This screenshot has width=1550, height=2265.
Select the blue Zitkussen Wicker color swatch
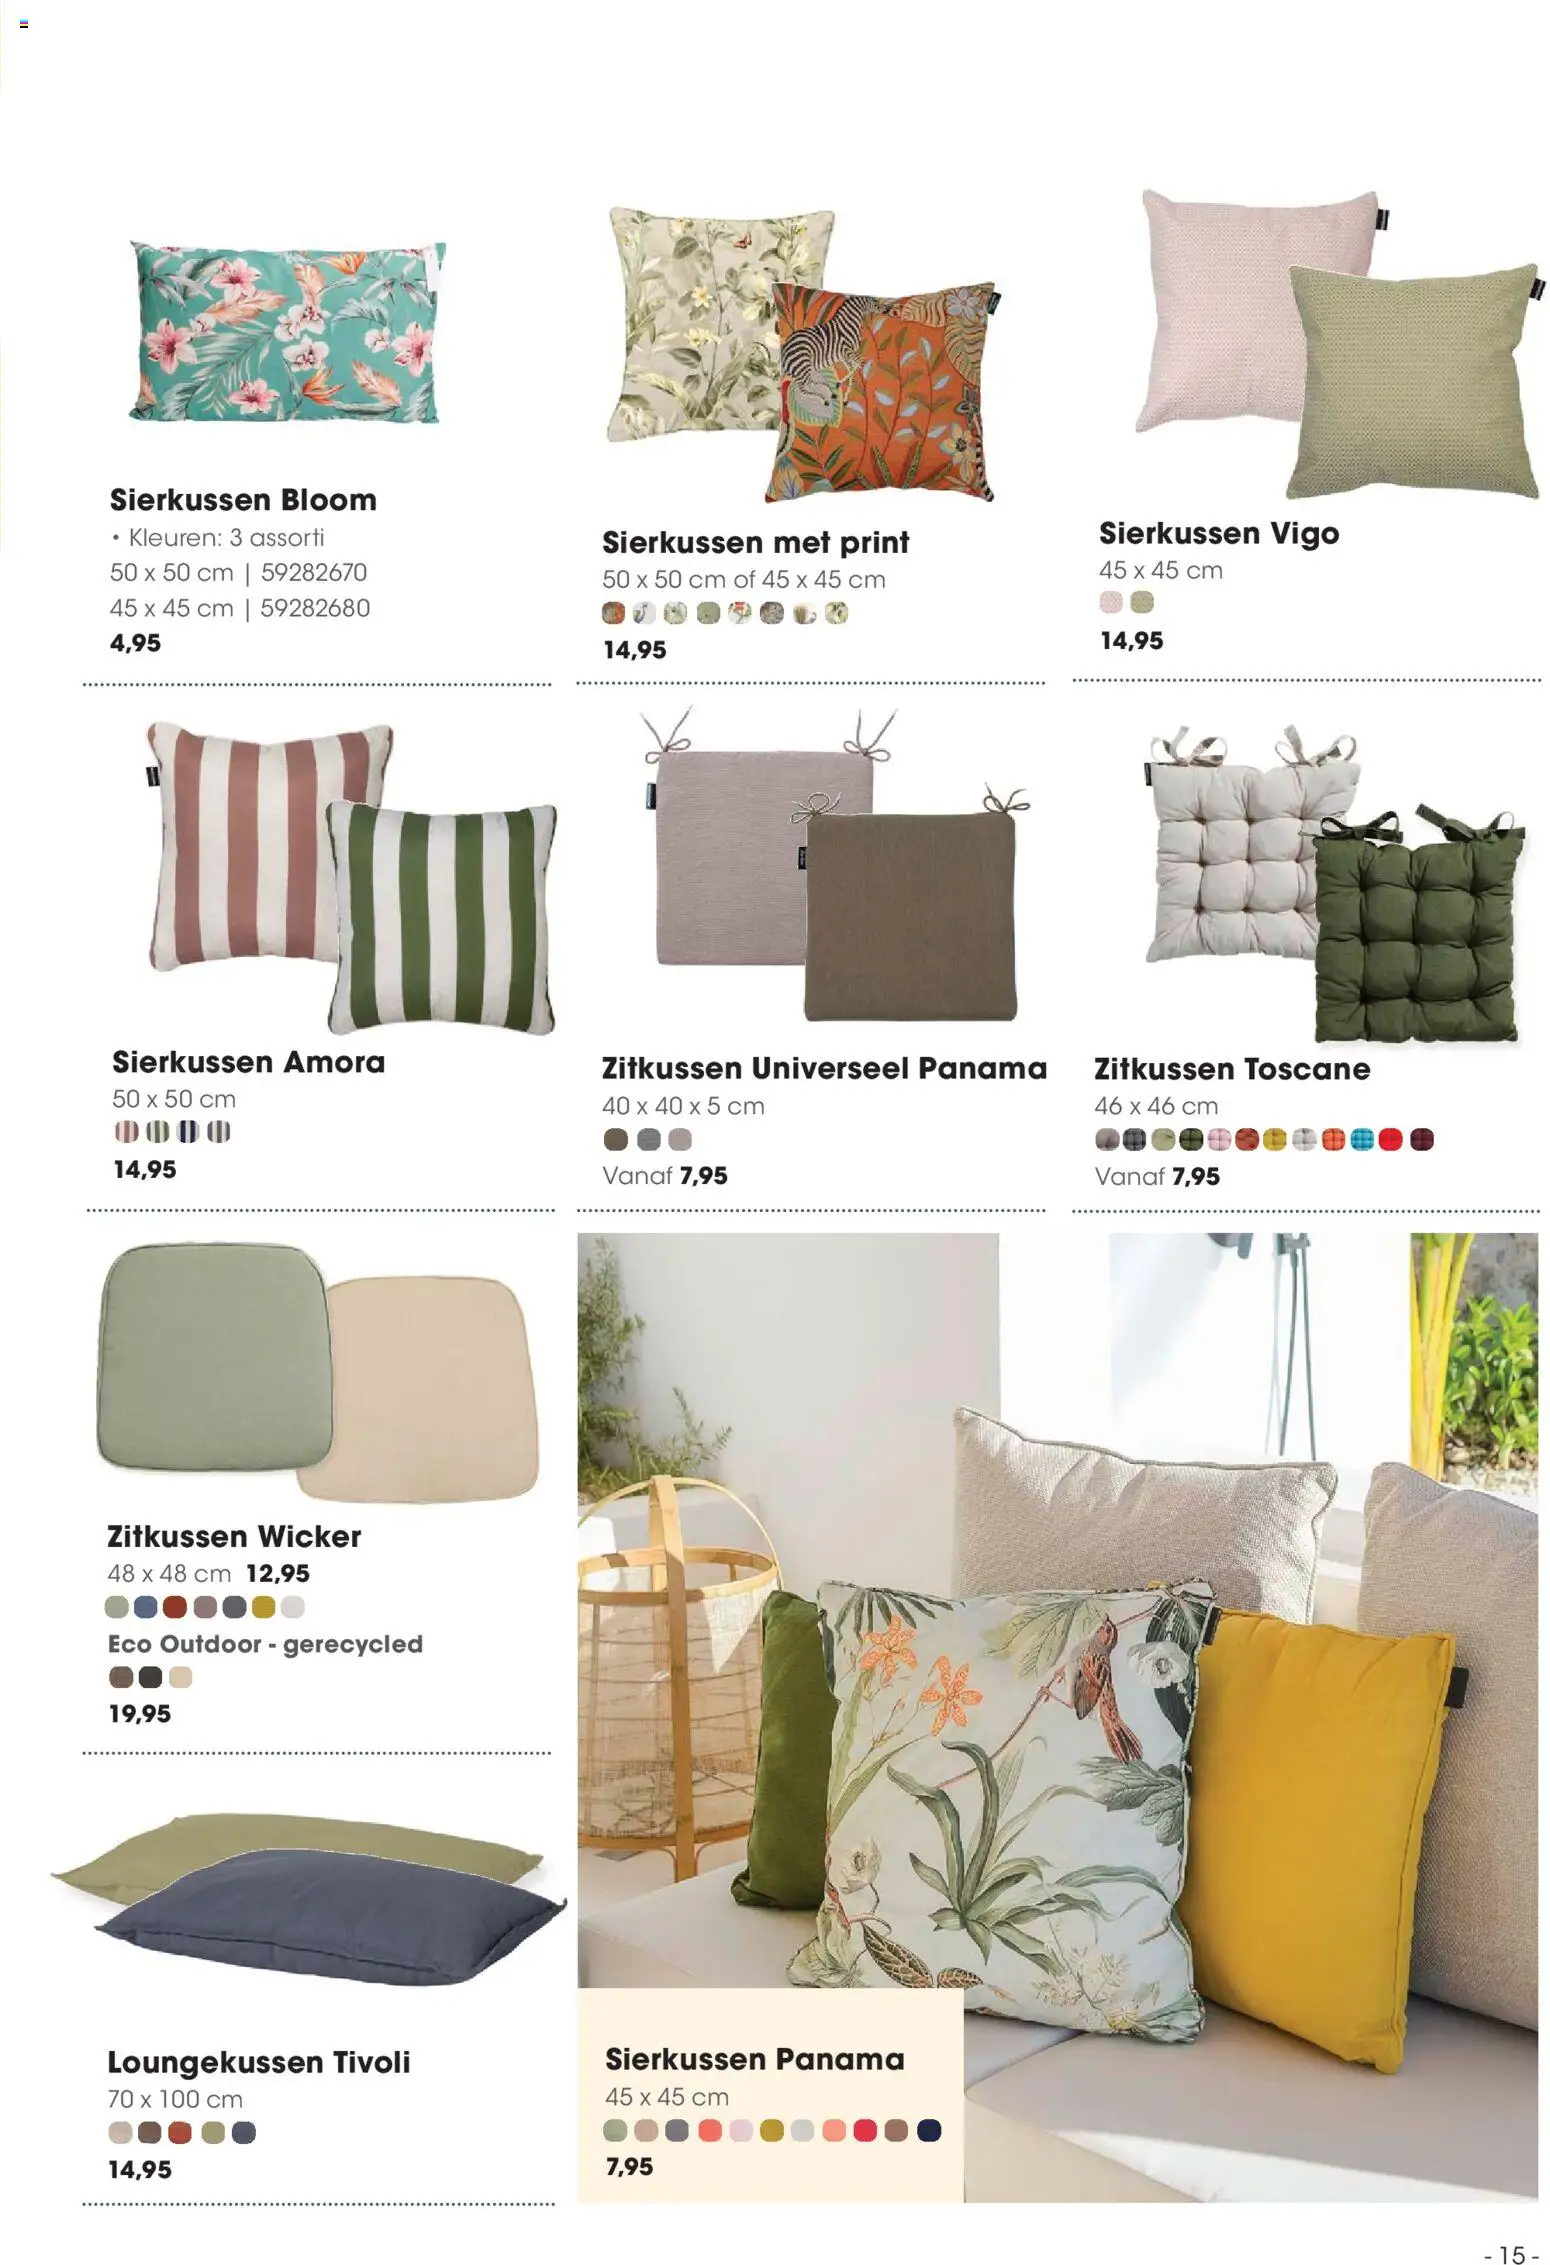coord(146,1607)
